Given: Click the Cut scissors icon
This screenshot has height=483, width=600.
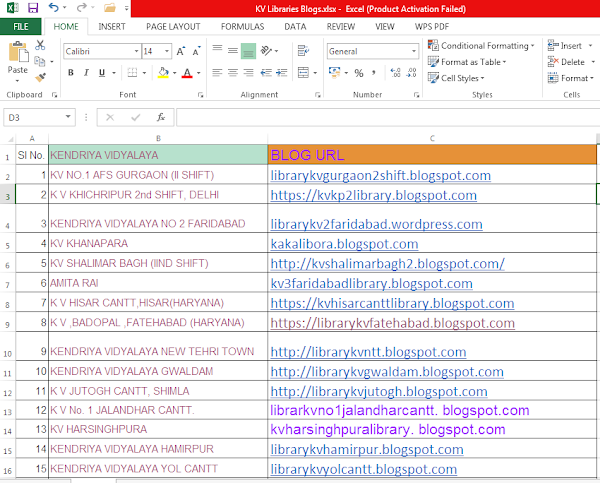Looking at the screenshot, I should click(x=40, y=45).
